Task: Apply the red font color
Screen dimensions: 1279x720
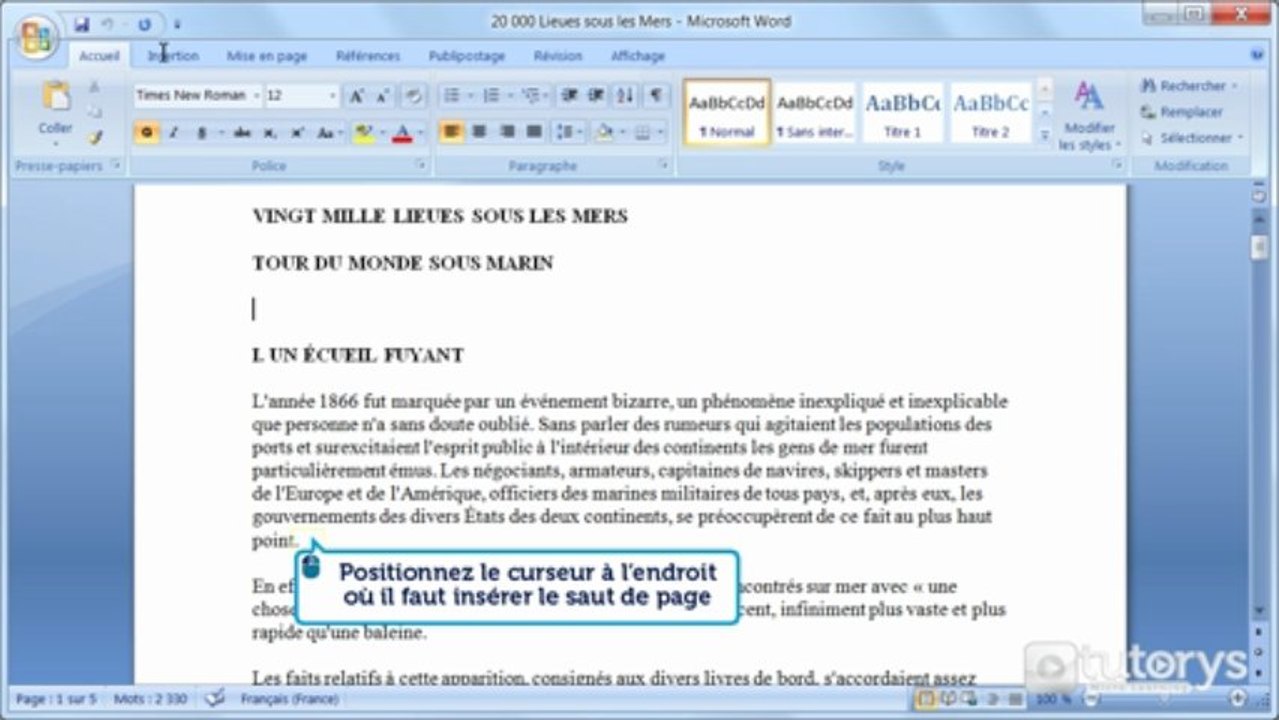Action: pos(402,132)
